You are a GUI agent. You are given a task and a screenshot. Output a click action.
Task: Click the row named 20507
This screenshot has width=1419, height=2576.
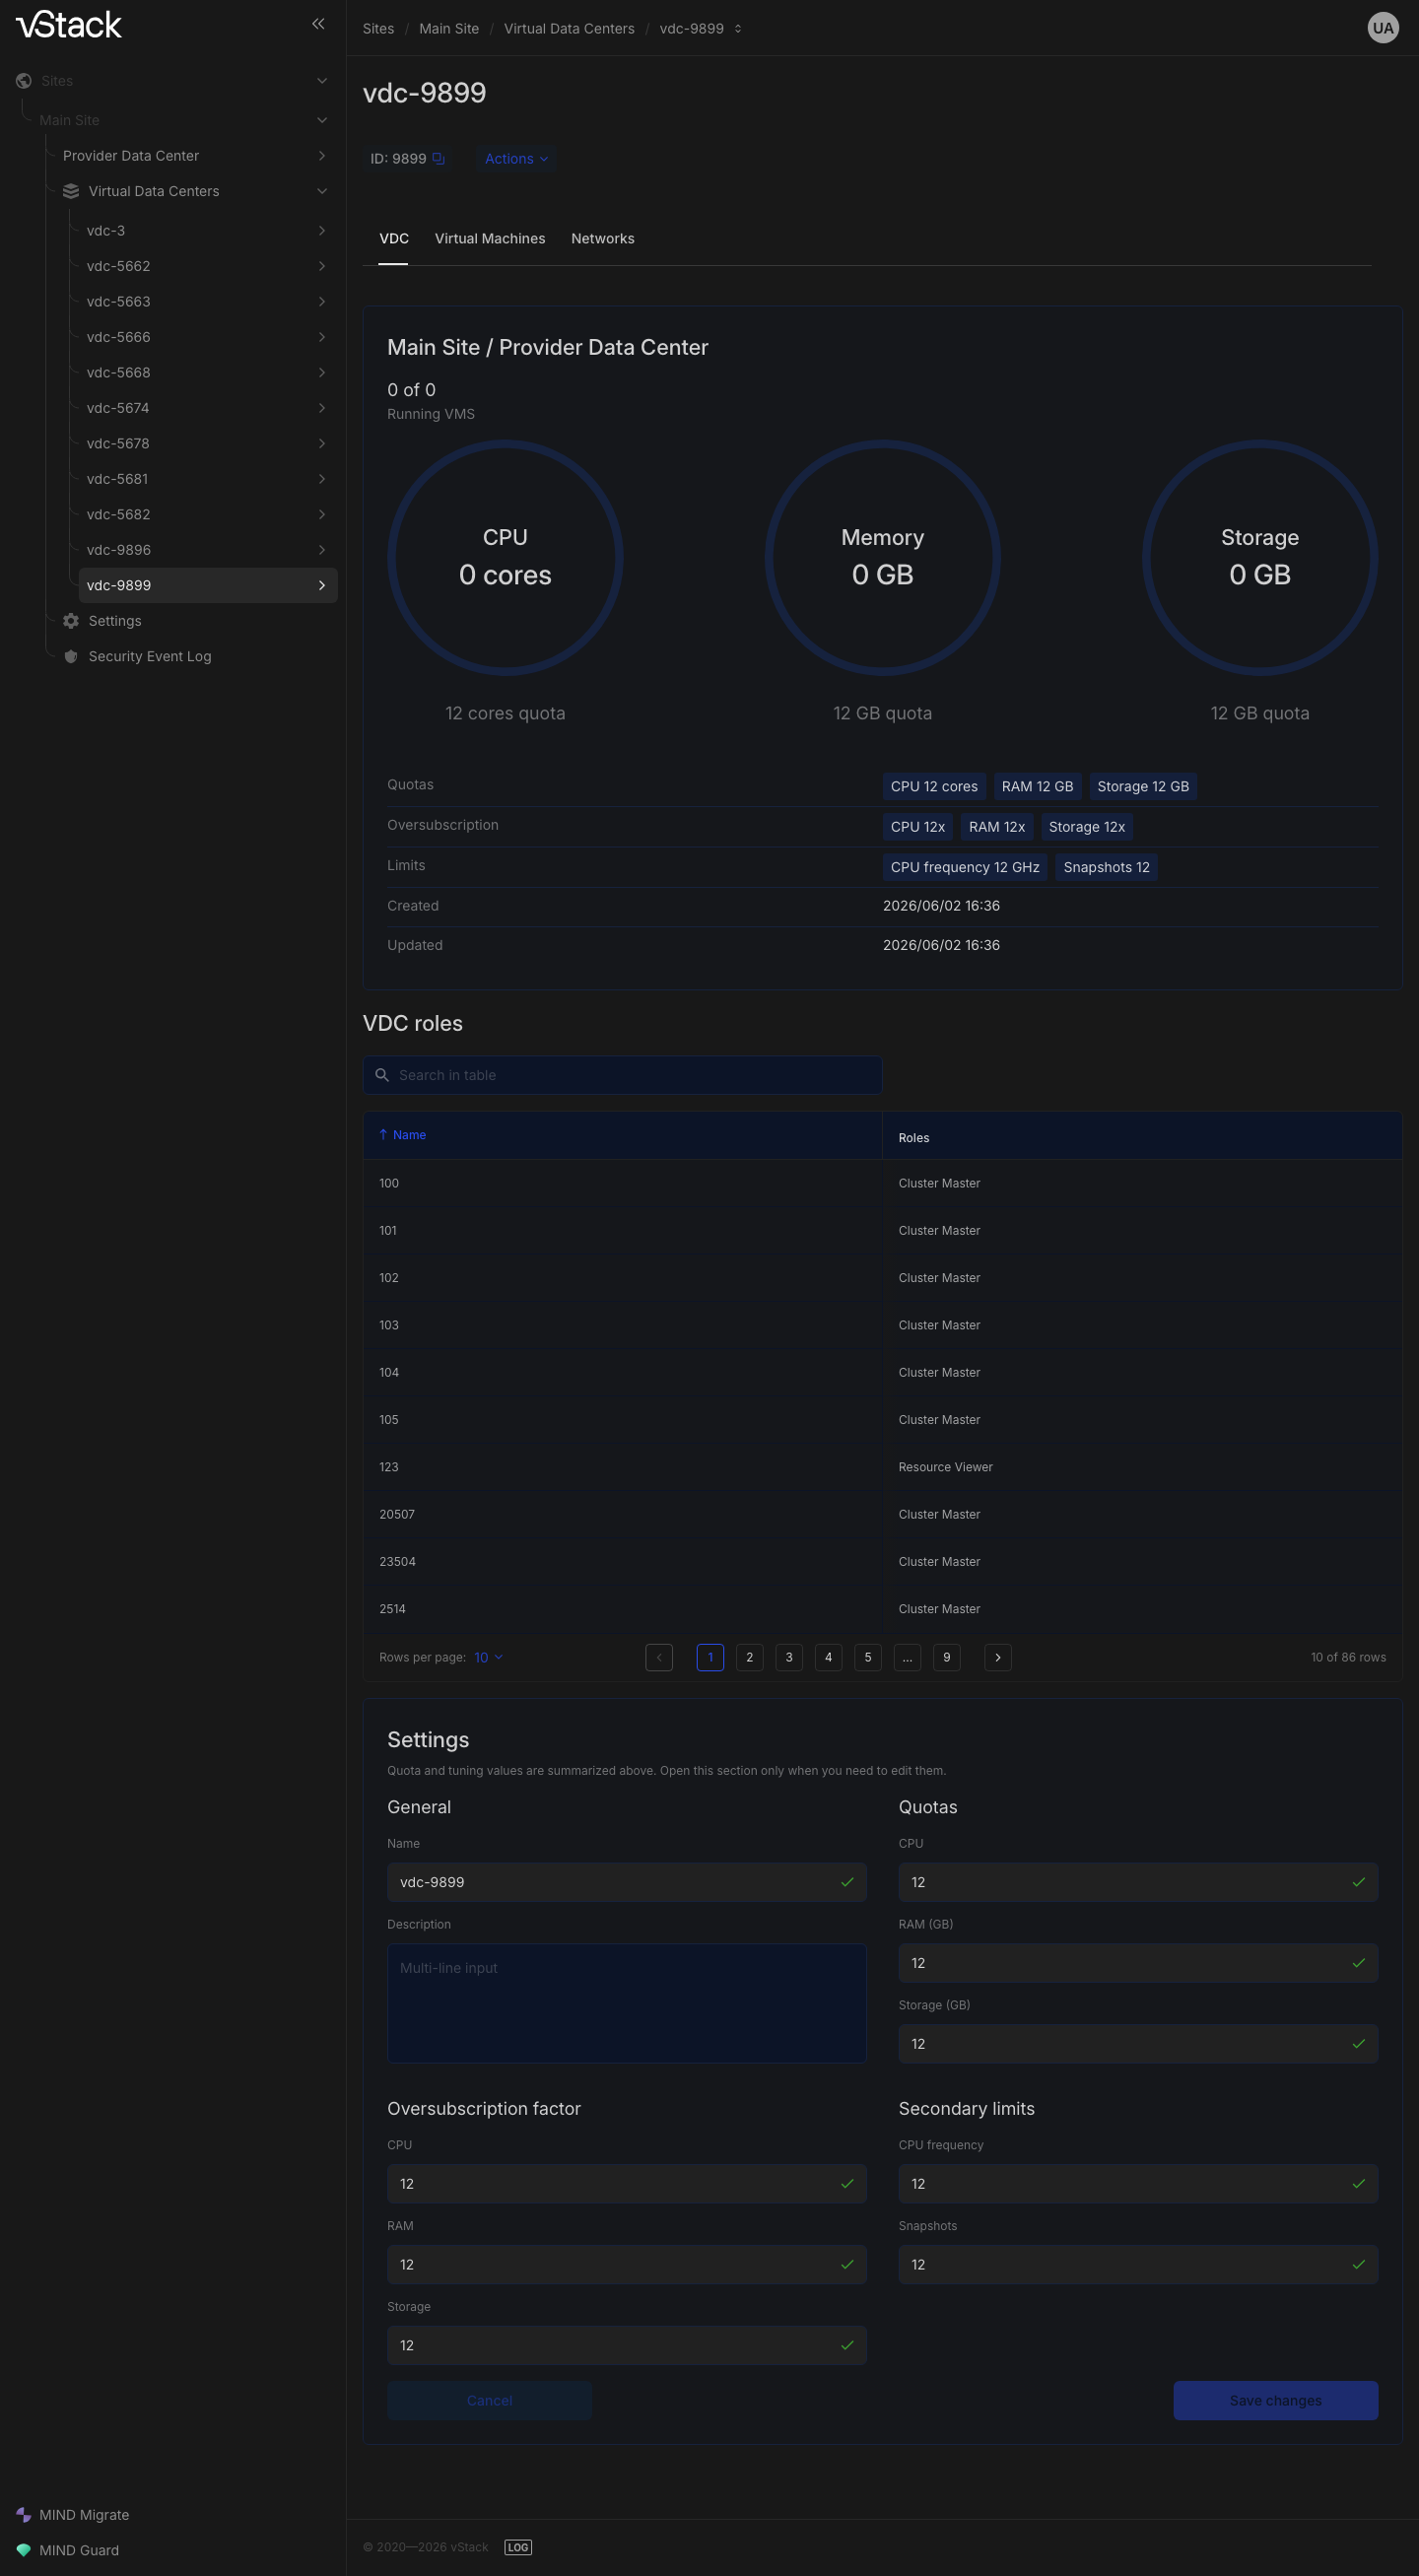[882, 1514]
